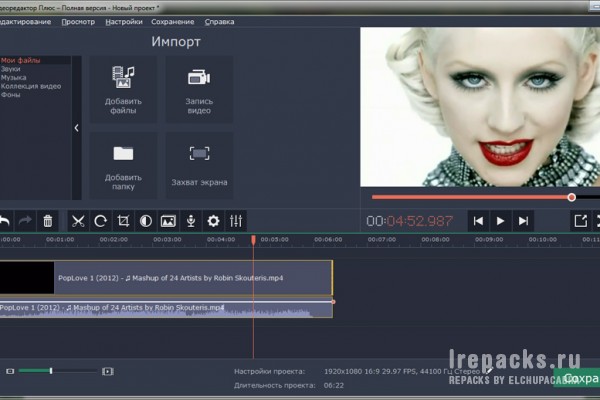Select Музыка in sidebar list

[x=14, y=78]
